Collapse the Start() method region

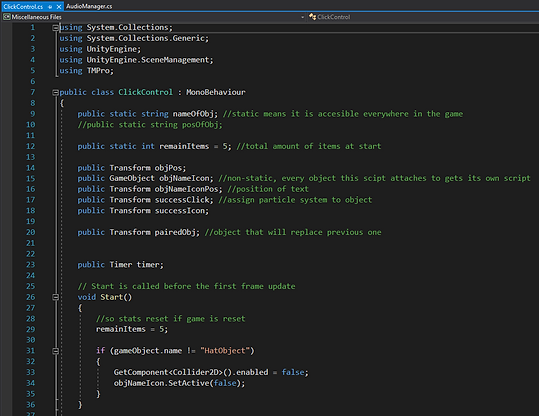[x=55, y=297]
